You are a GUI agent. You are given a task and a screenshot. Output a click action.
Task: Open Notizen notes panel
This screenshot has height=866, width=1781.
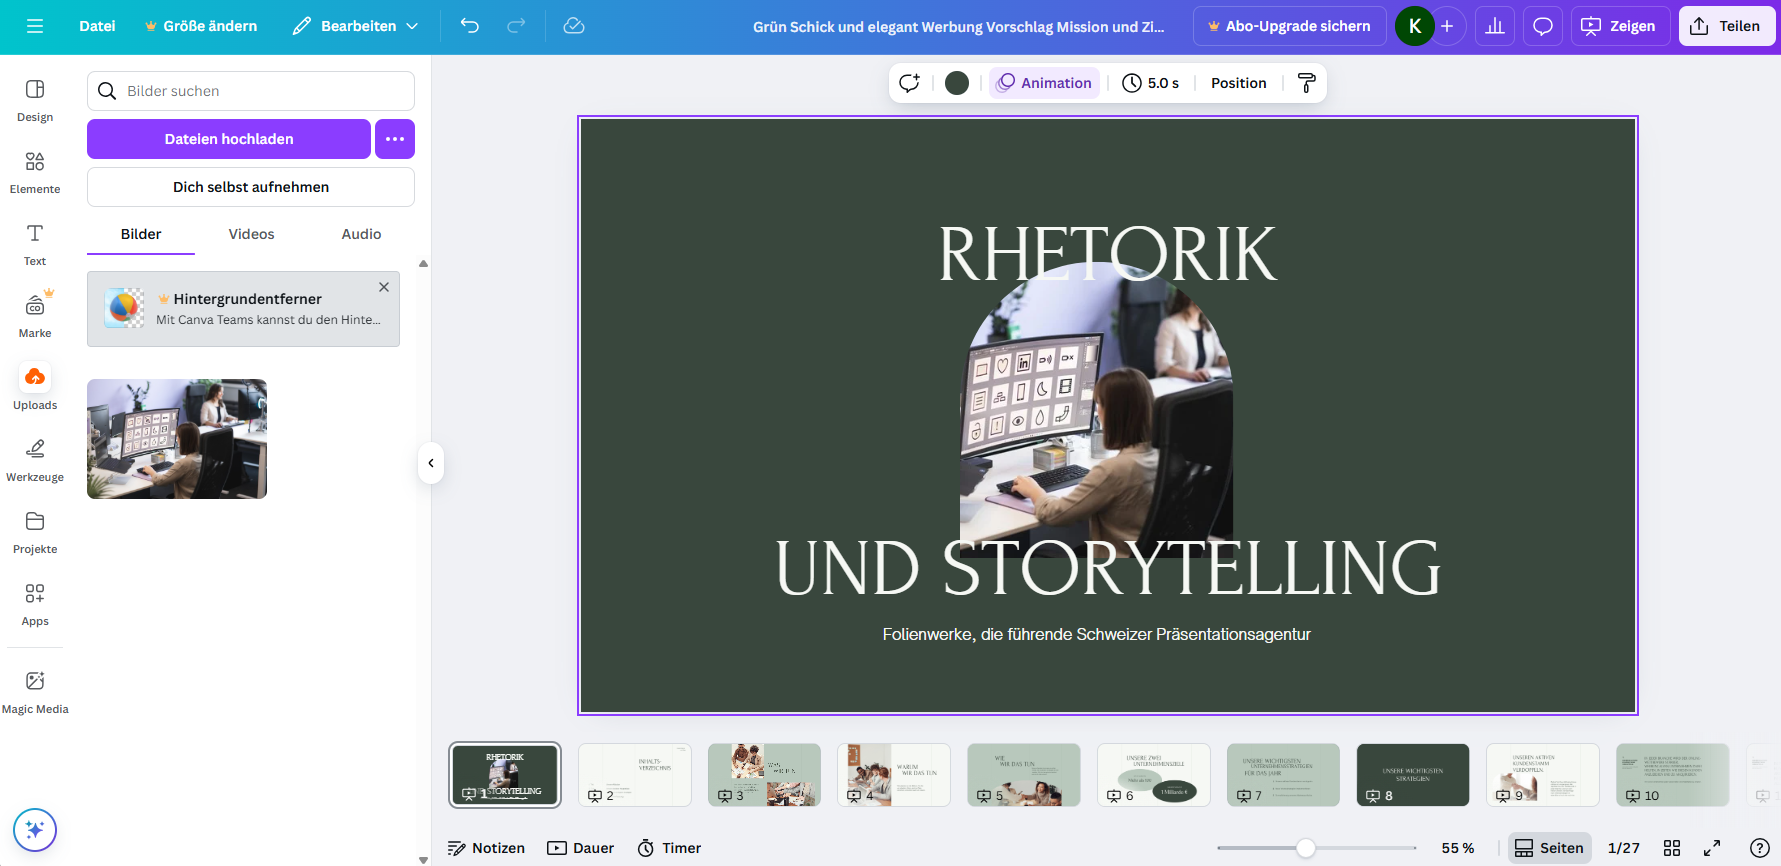pos(486,848)
